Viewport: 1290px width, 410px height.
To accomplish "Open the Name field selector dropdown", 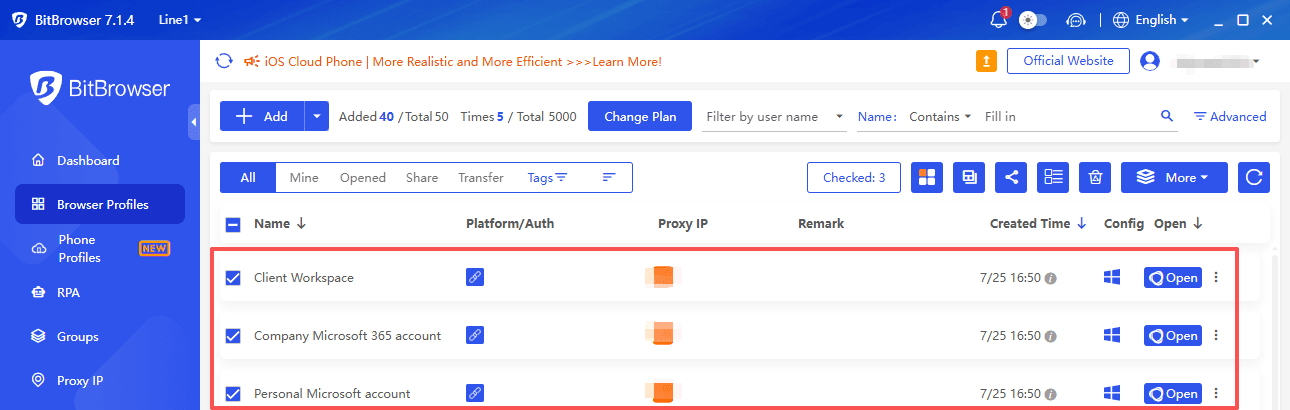I will (877, 117).
